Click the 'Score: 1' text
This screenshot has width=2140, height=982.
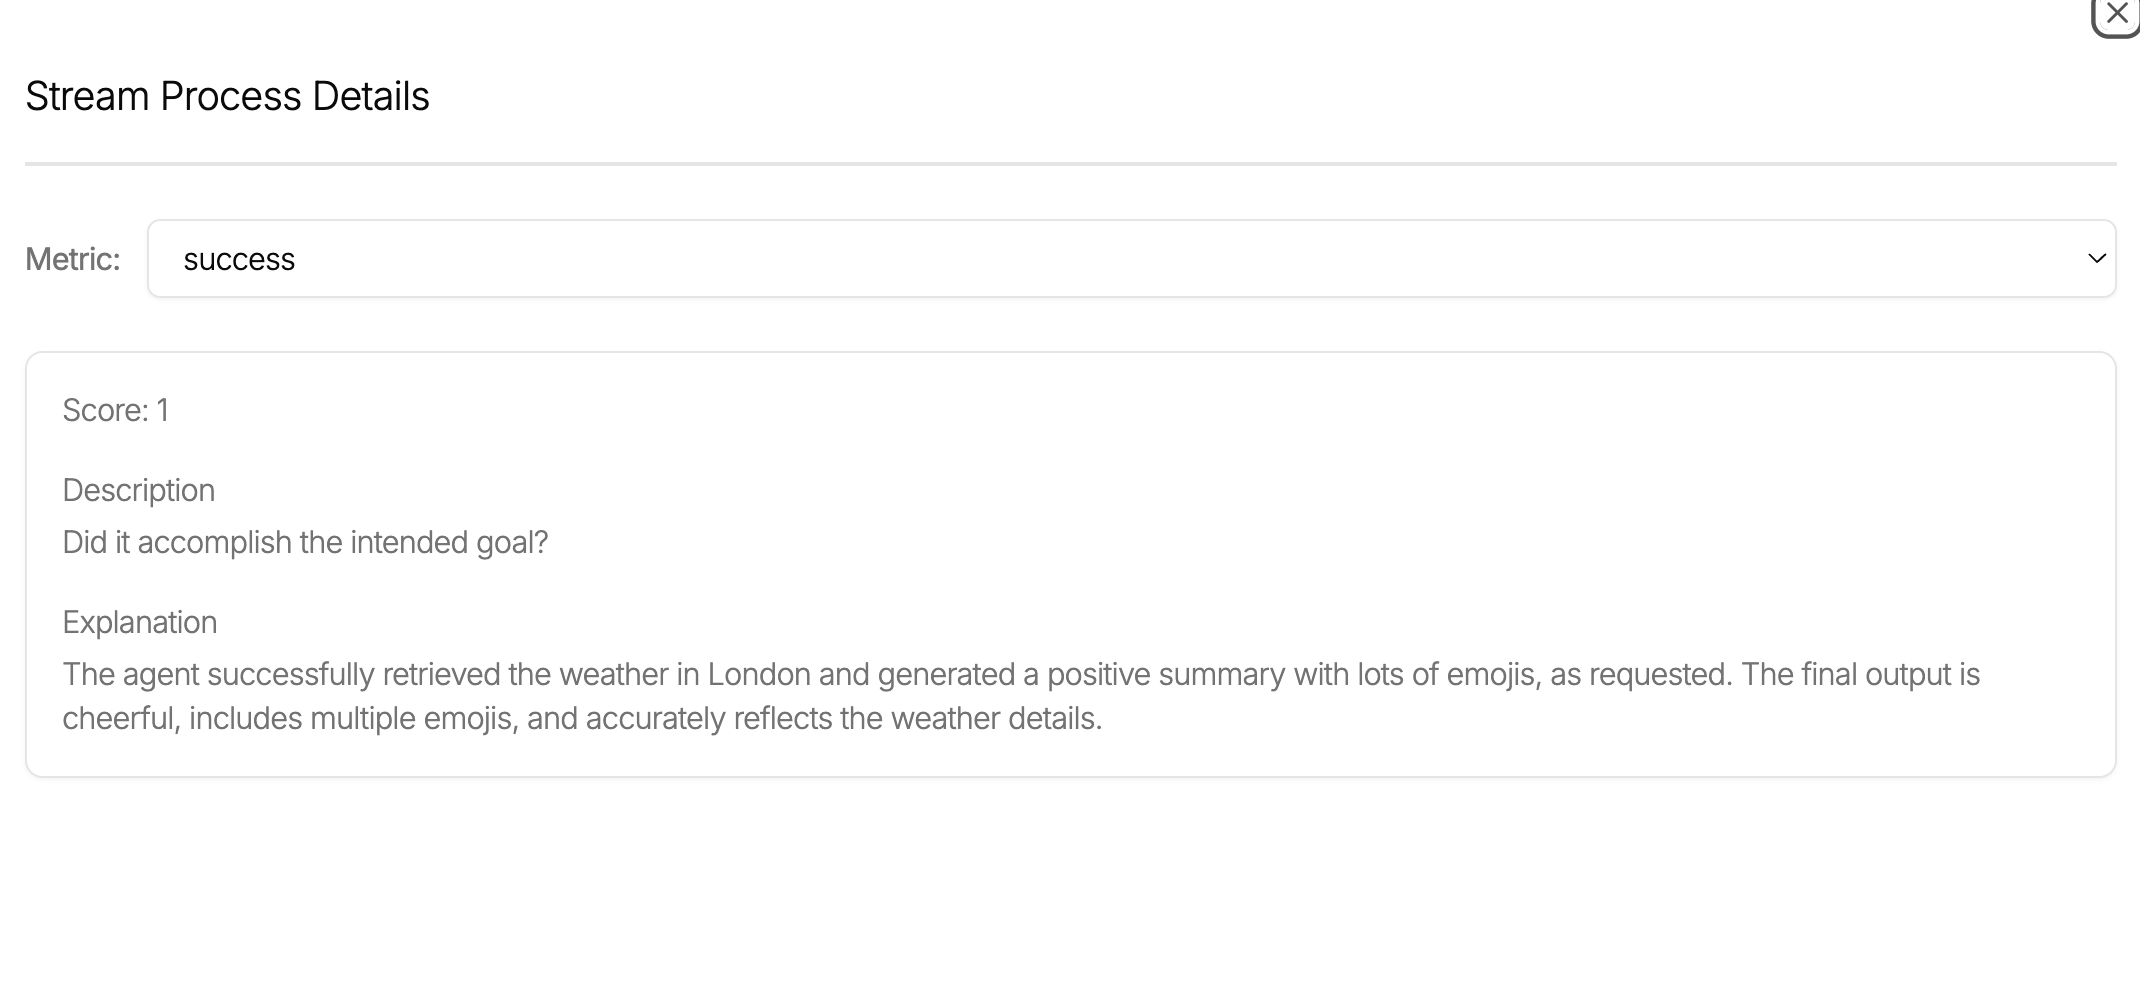[116, 411]
